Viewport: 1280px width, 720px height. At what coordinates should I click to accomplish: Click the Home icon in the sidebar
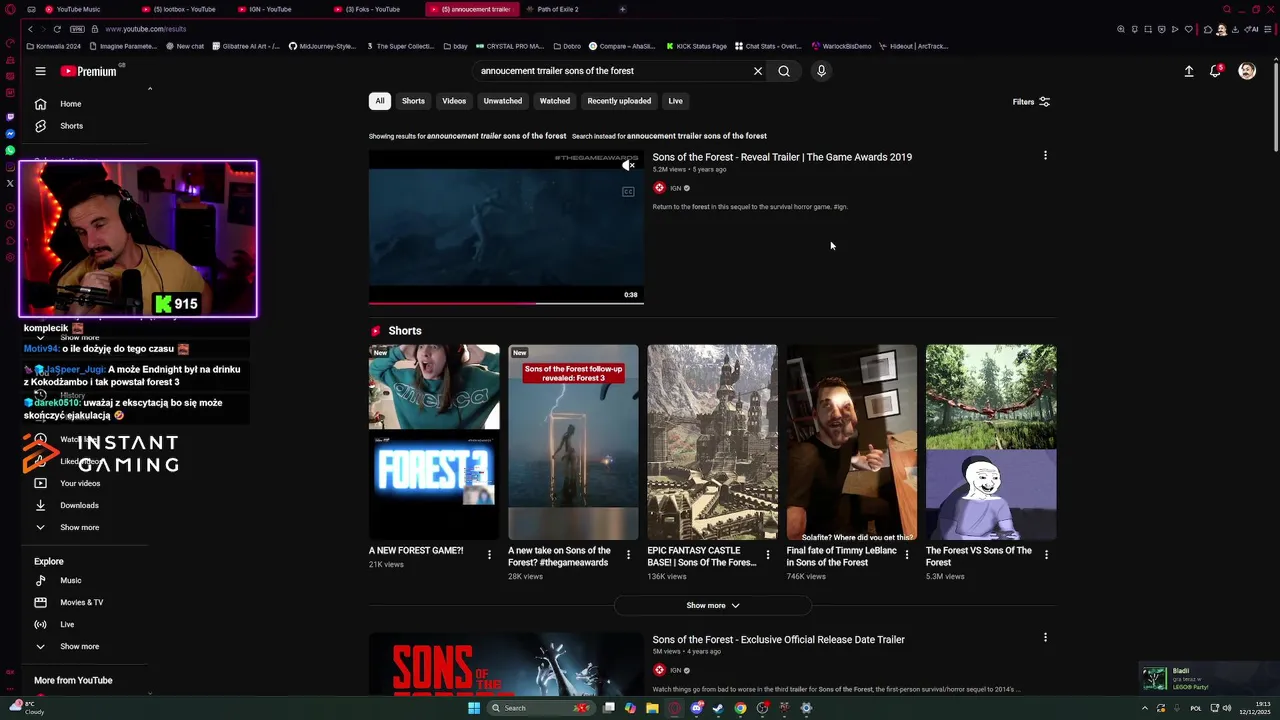40,104
